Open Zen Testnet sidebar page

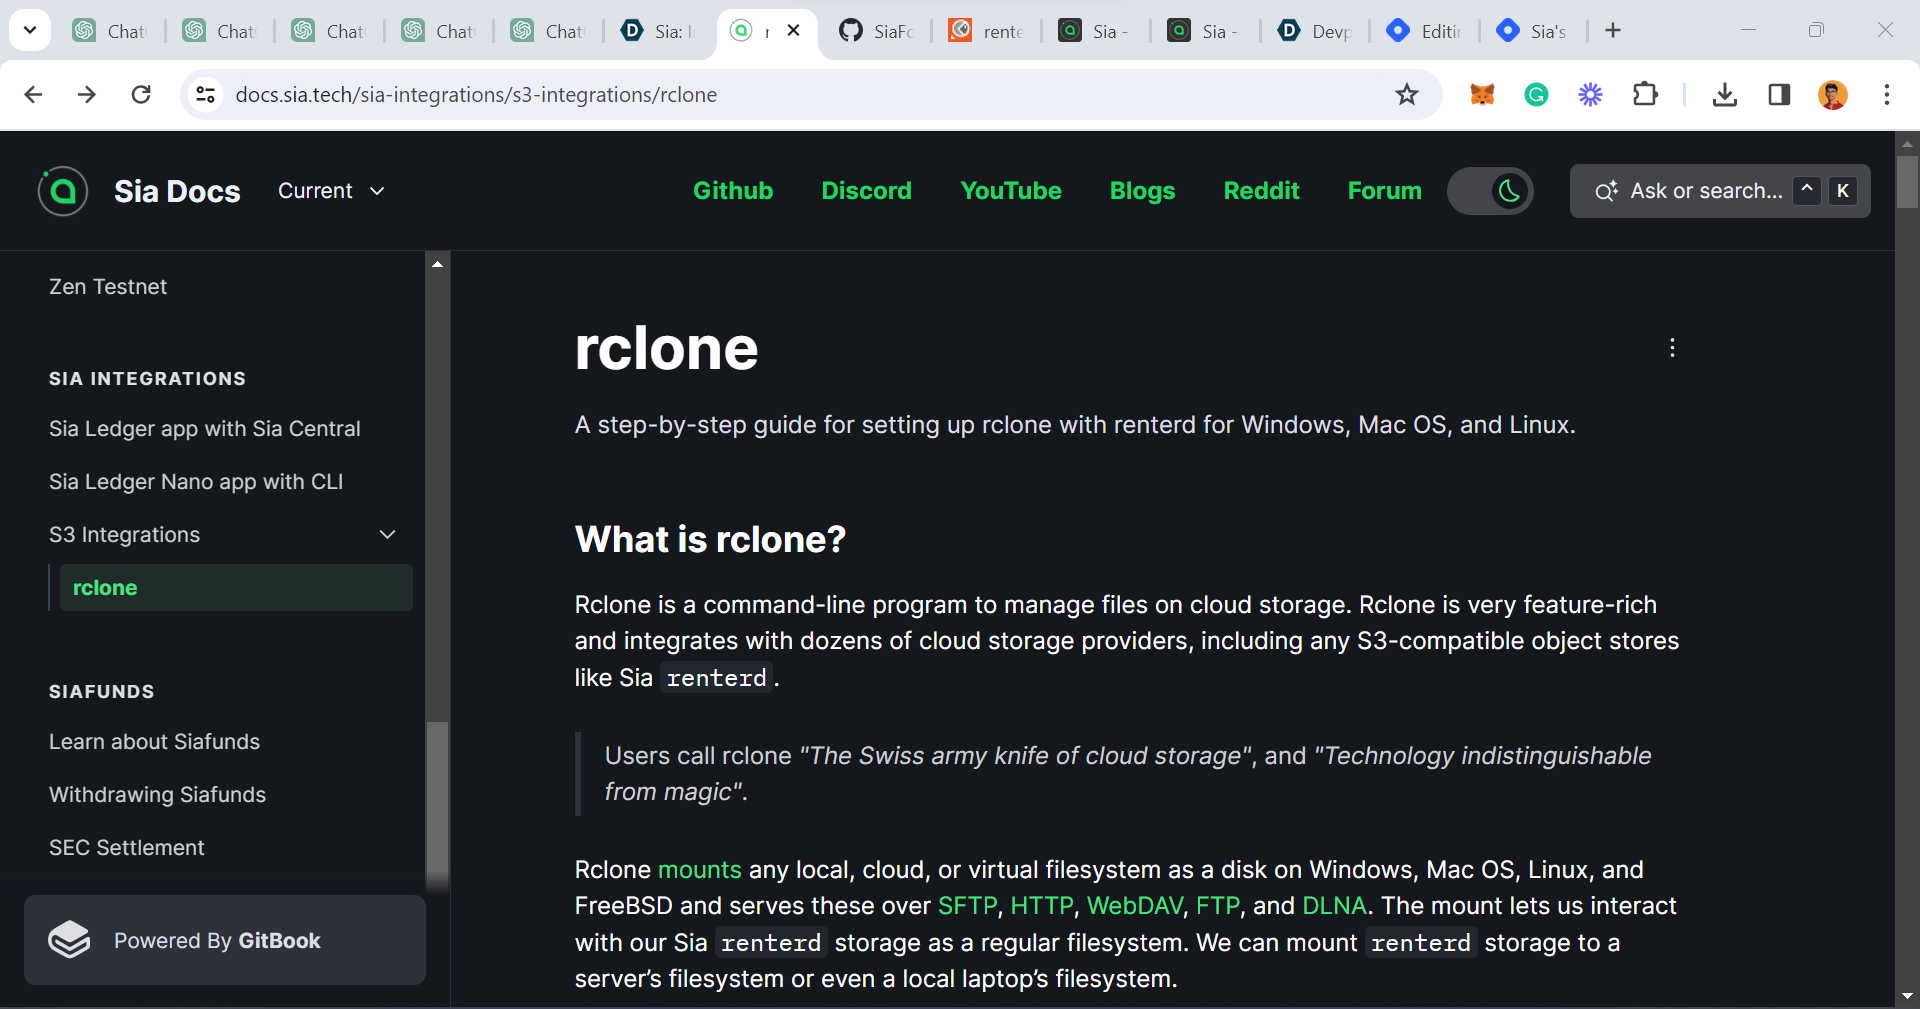tap(108, 287)
